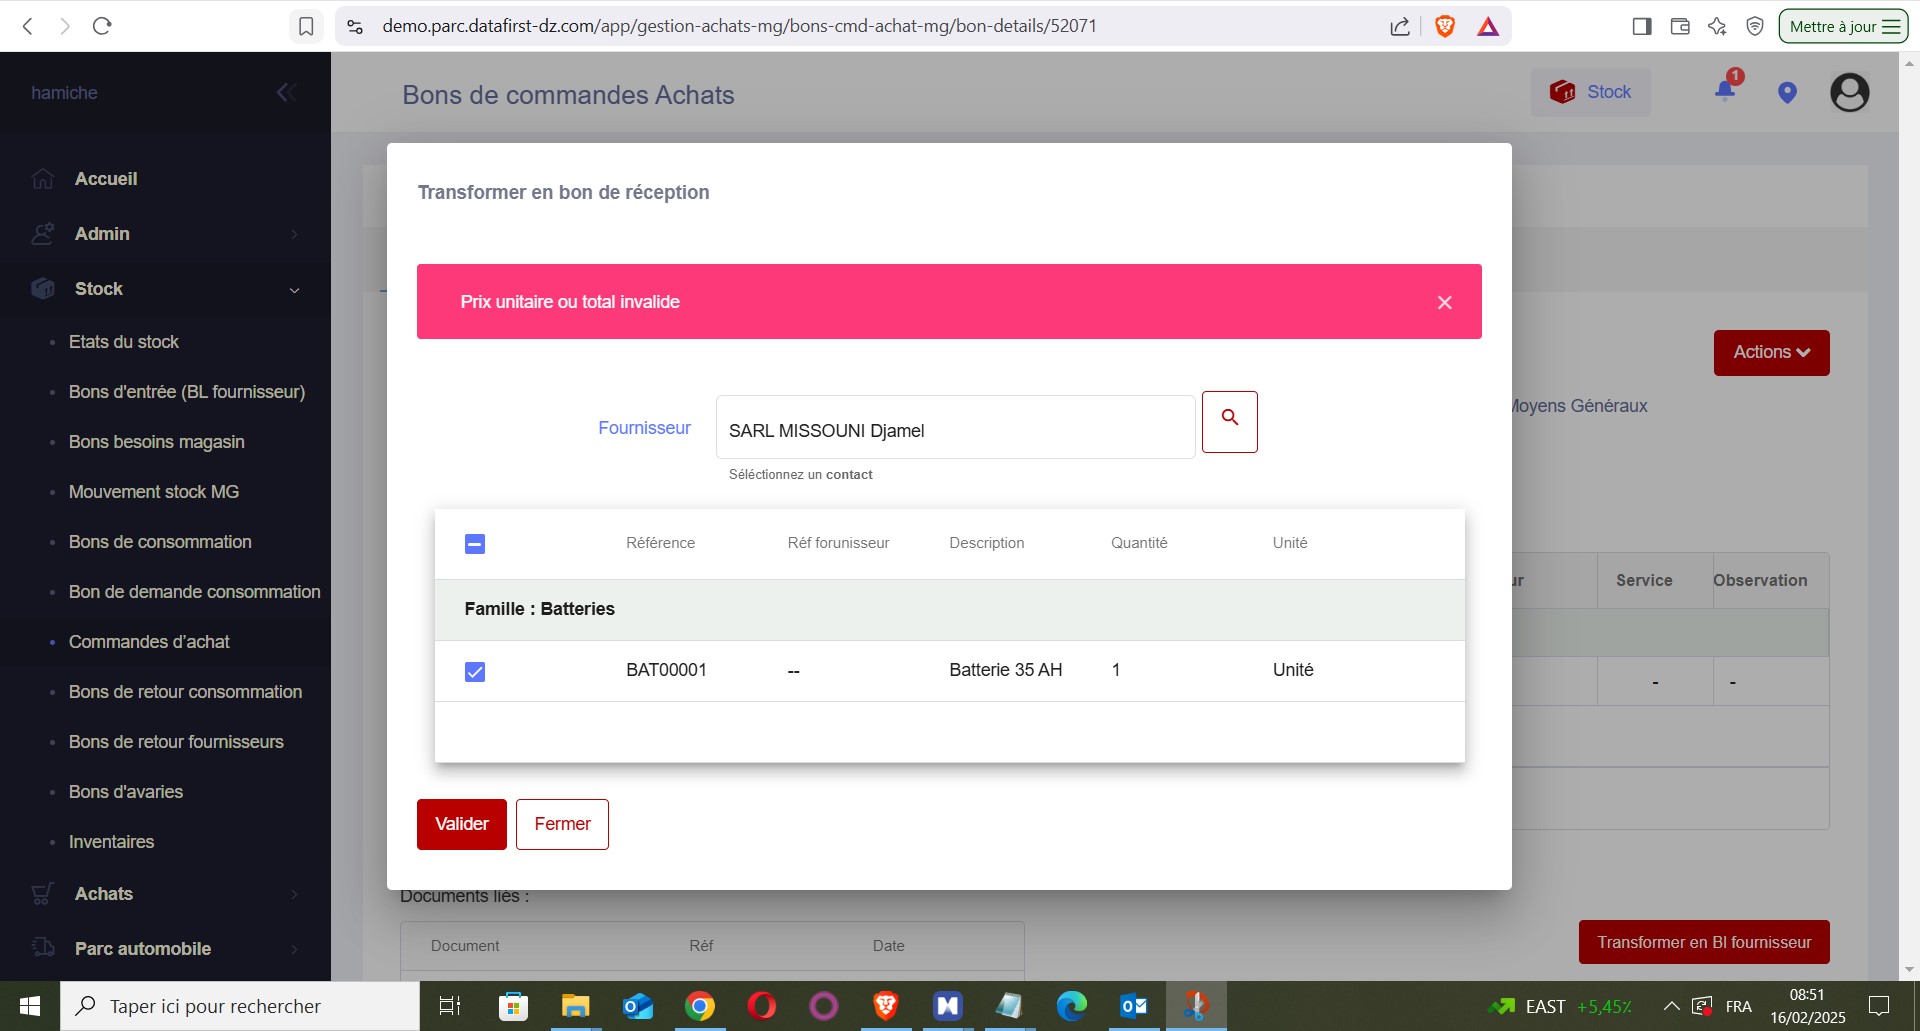Click the Valider button
The height and width of the screenshot is (1031, 1920).
point(461,824)
